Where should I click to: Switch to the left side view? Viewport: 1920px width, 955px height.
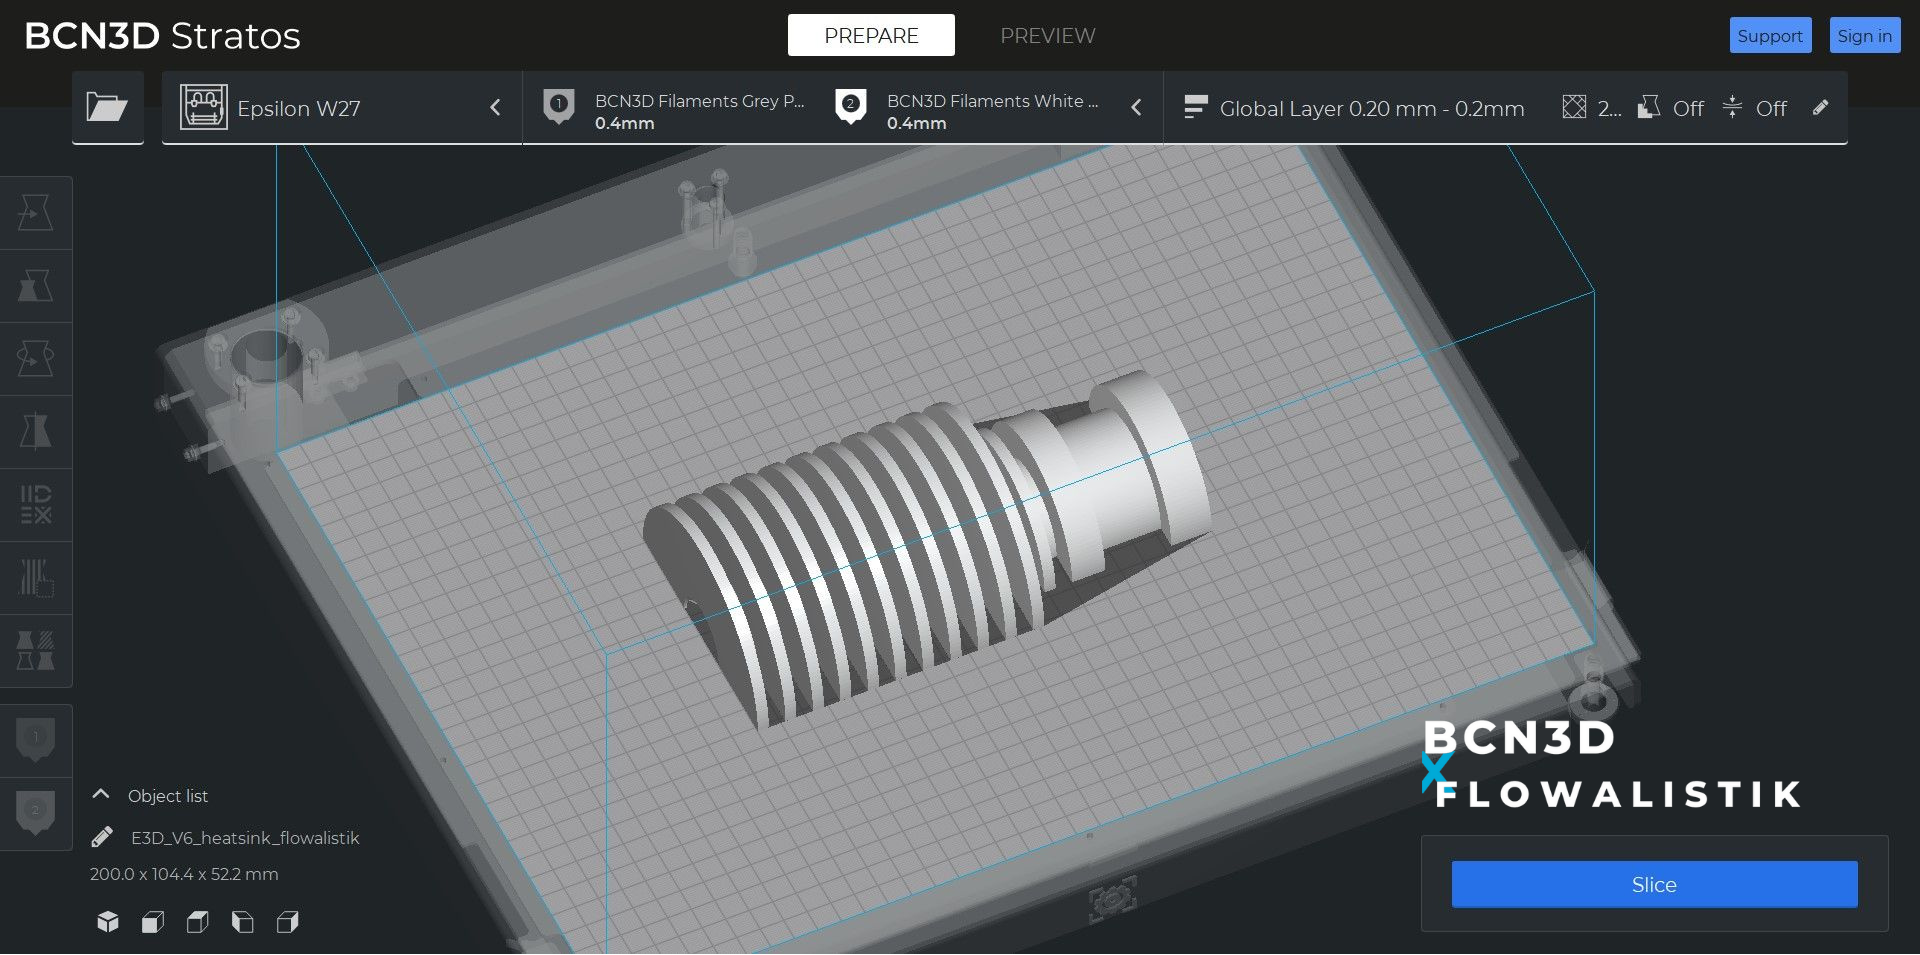pos(243,922)
